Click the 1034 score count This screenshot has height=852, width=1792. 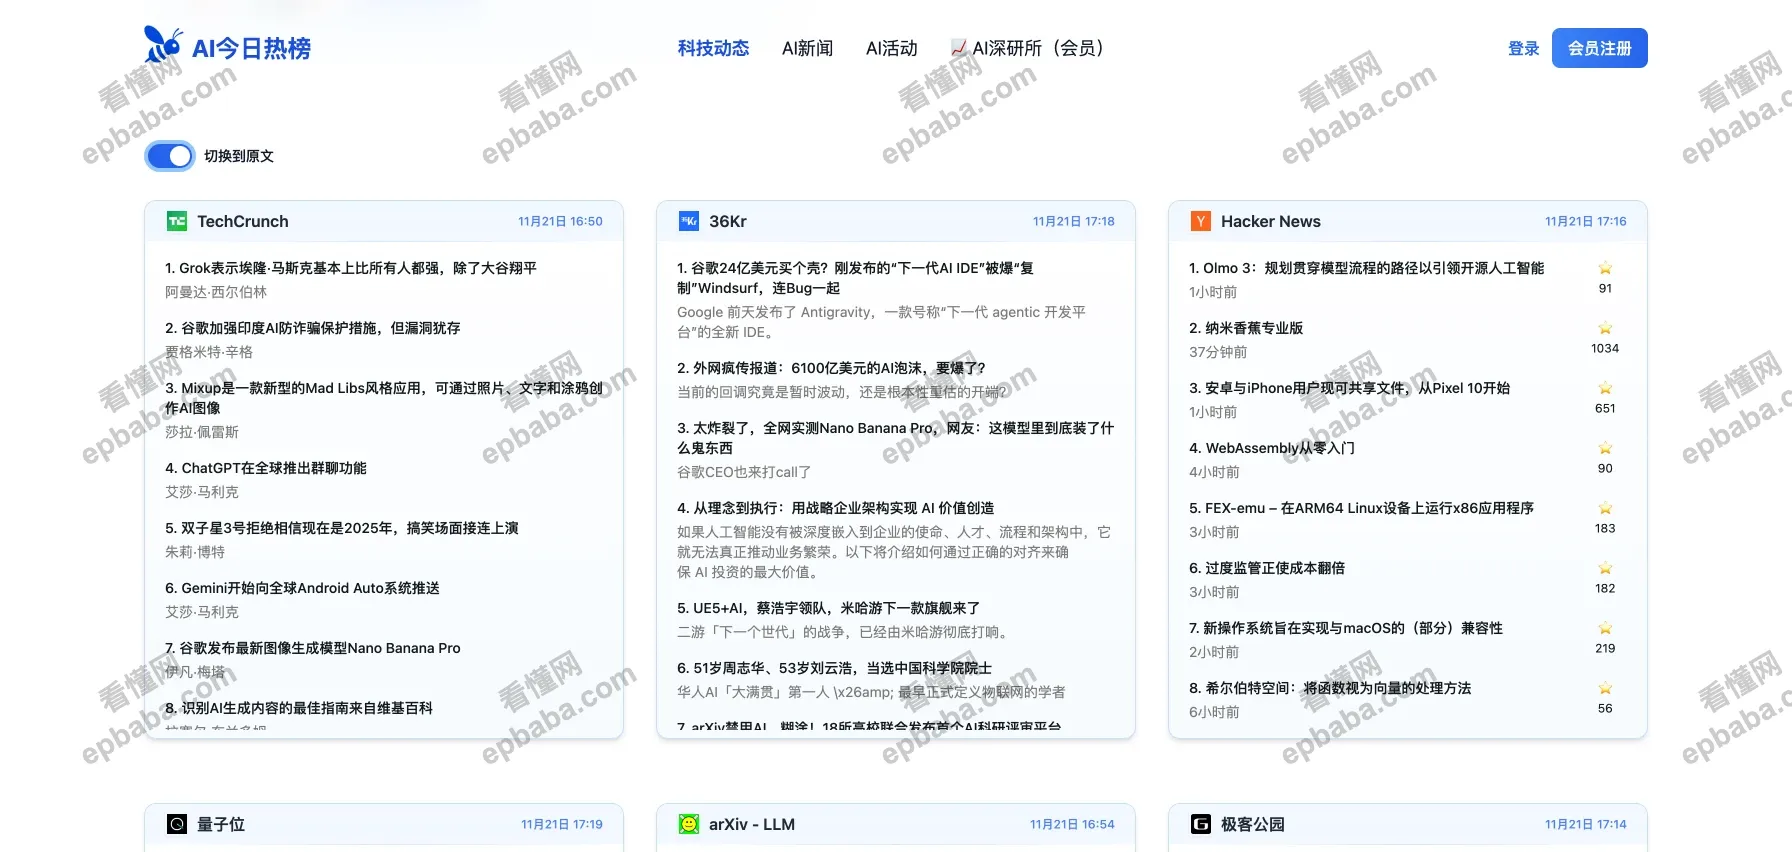[1605, 348]
